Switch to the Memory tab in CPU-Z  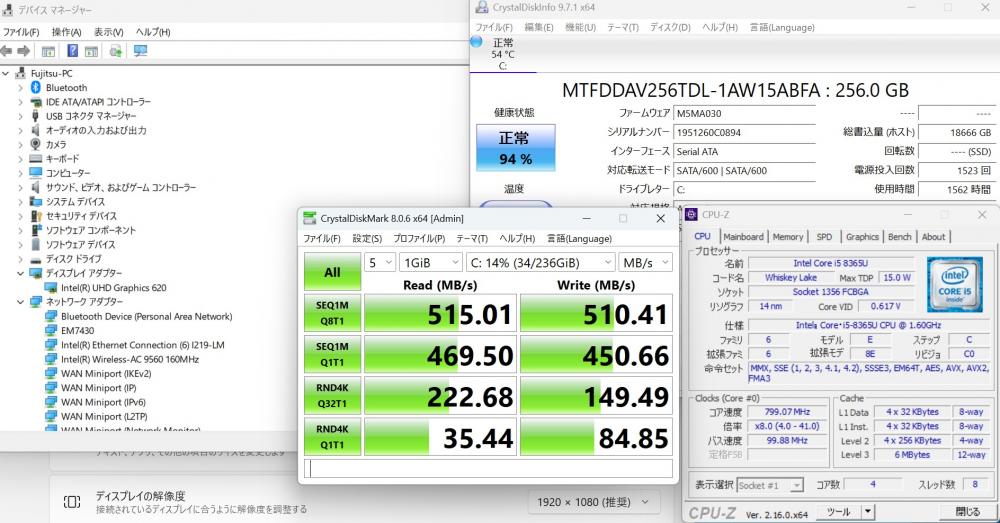point(788,237)
